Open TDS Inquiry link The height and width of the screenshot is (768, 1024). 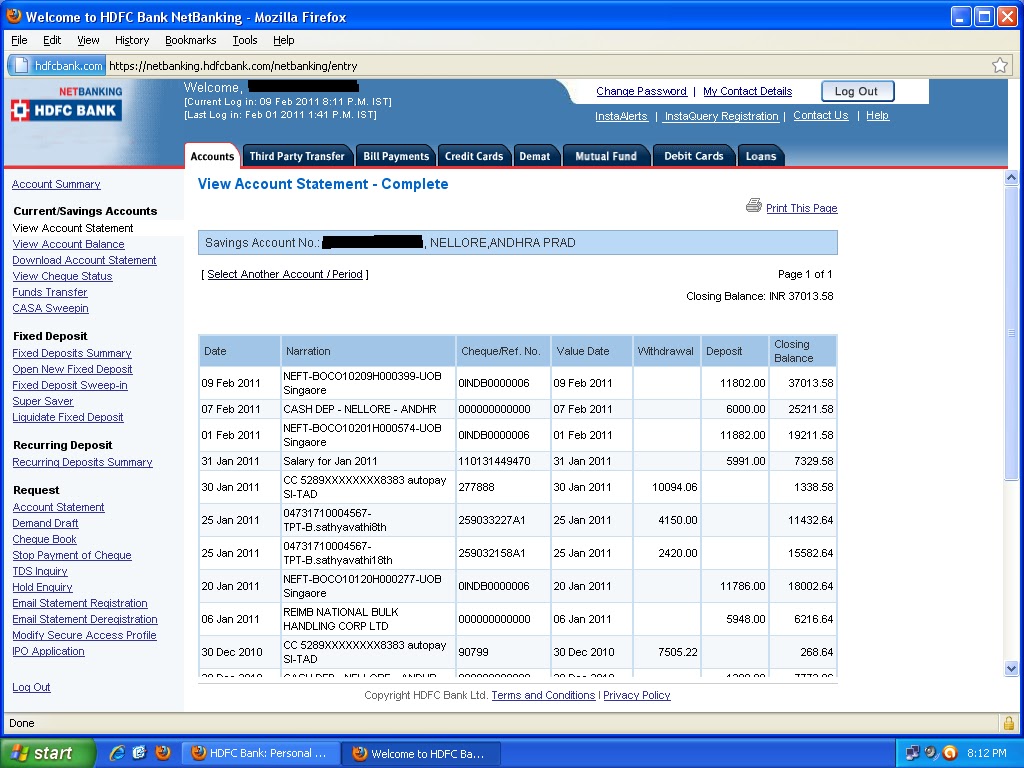[x=40, y=571]
